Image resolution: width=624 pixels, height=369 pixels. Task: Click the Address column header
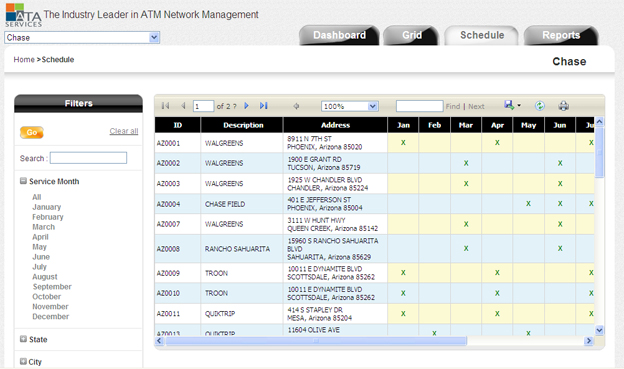tap(335, 125)
